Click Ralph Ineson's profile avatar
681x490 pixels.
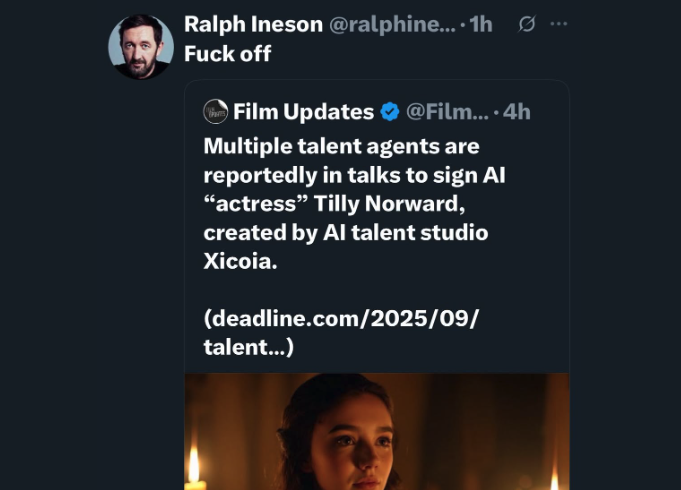click(x=141, y=47)
